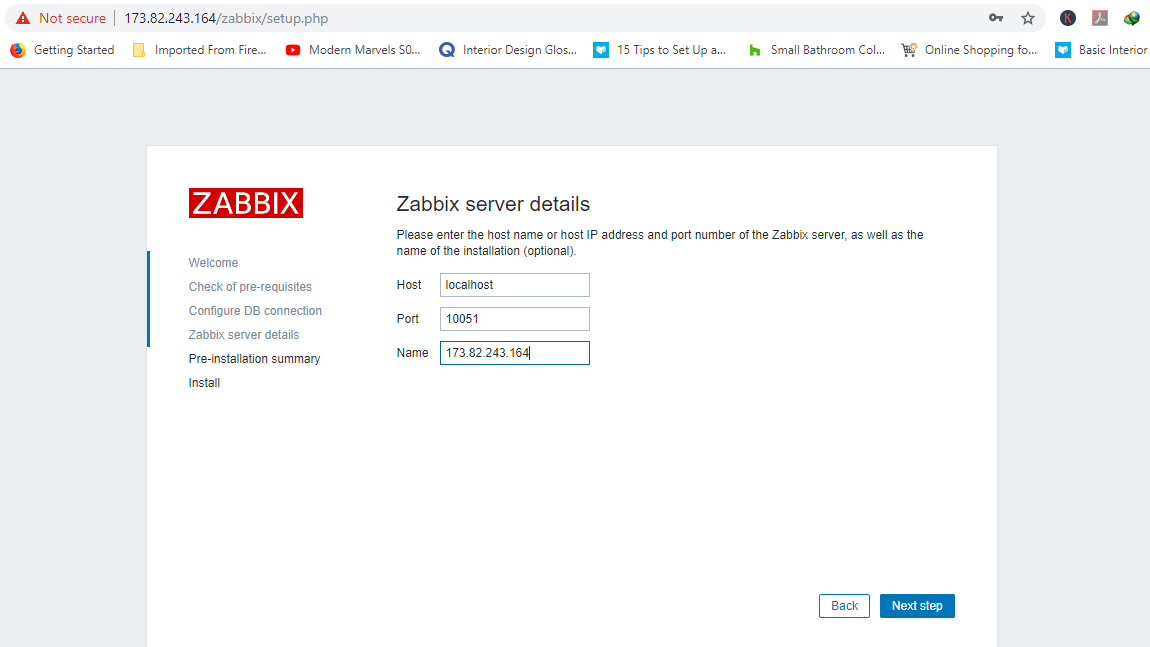Focus the Host field containing localhost
Viewport: 1150px width, 647px height.
[x=515, y=285]
